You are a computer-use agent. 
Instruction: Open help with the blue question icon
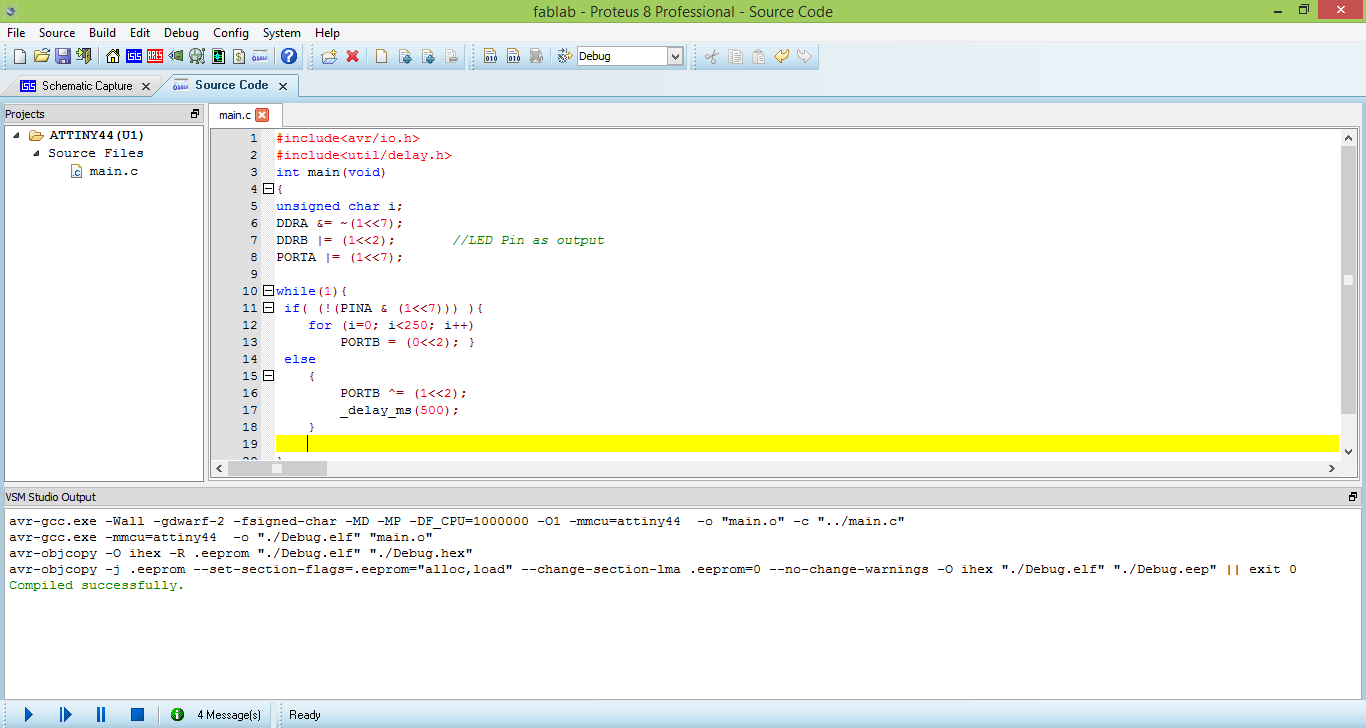[289, 56]
